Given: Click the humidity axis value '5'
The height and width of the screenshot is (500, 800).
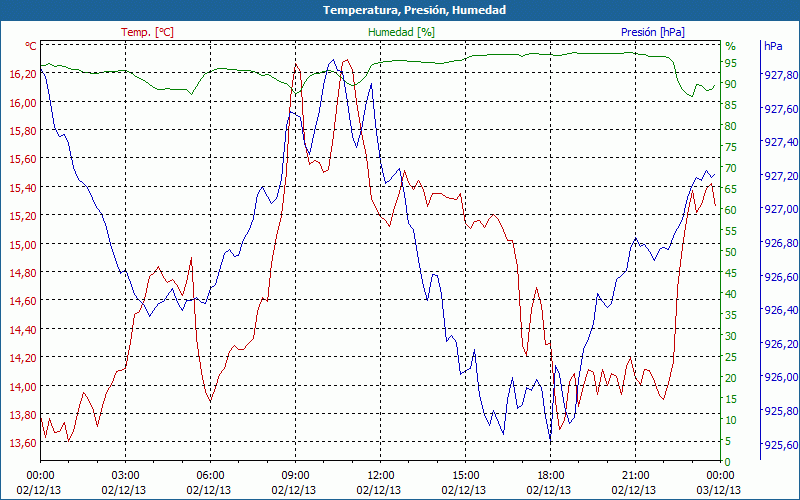Looking at the screenshot, I should coord(728,441).
